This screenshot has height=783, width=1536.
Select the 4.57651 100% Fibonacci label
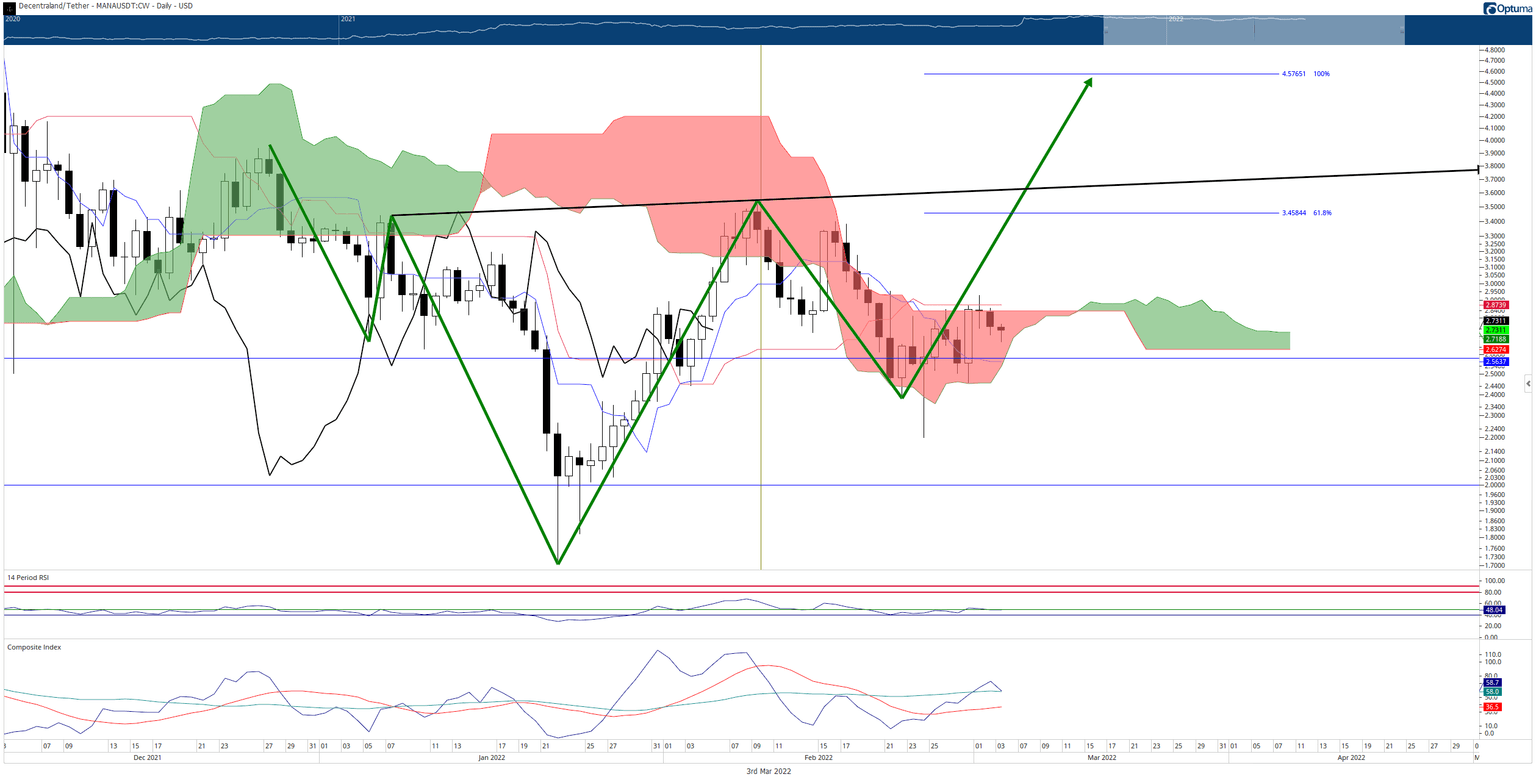pos(1305,74)
